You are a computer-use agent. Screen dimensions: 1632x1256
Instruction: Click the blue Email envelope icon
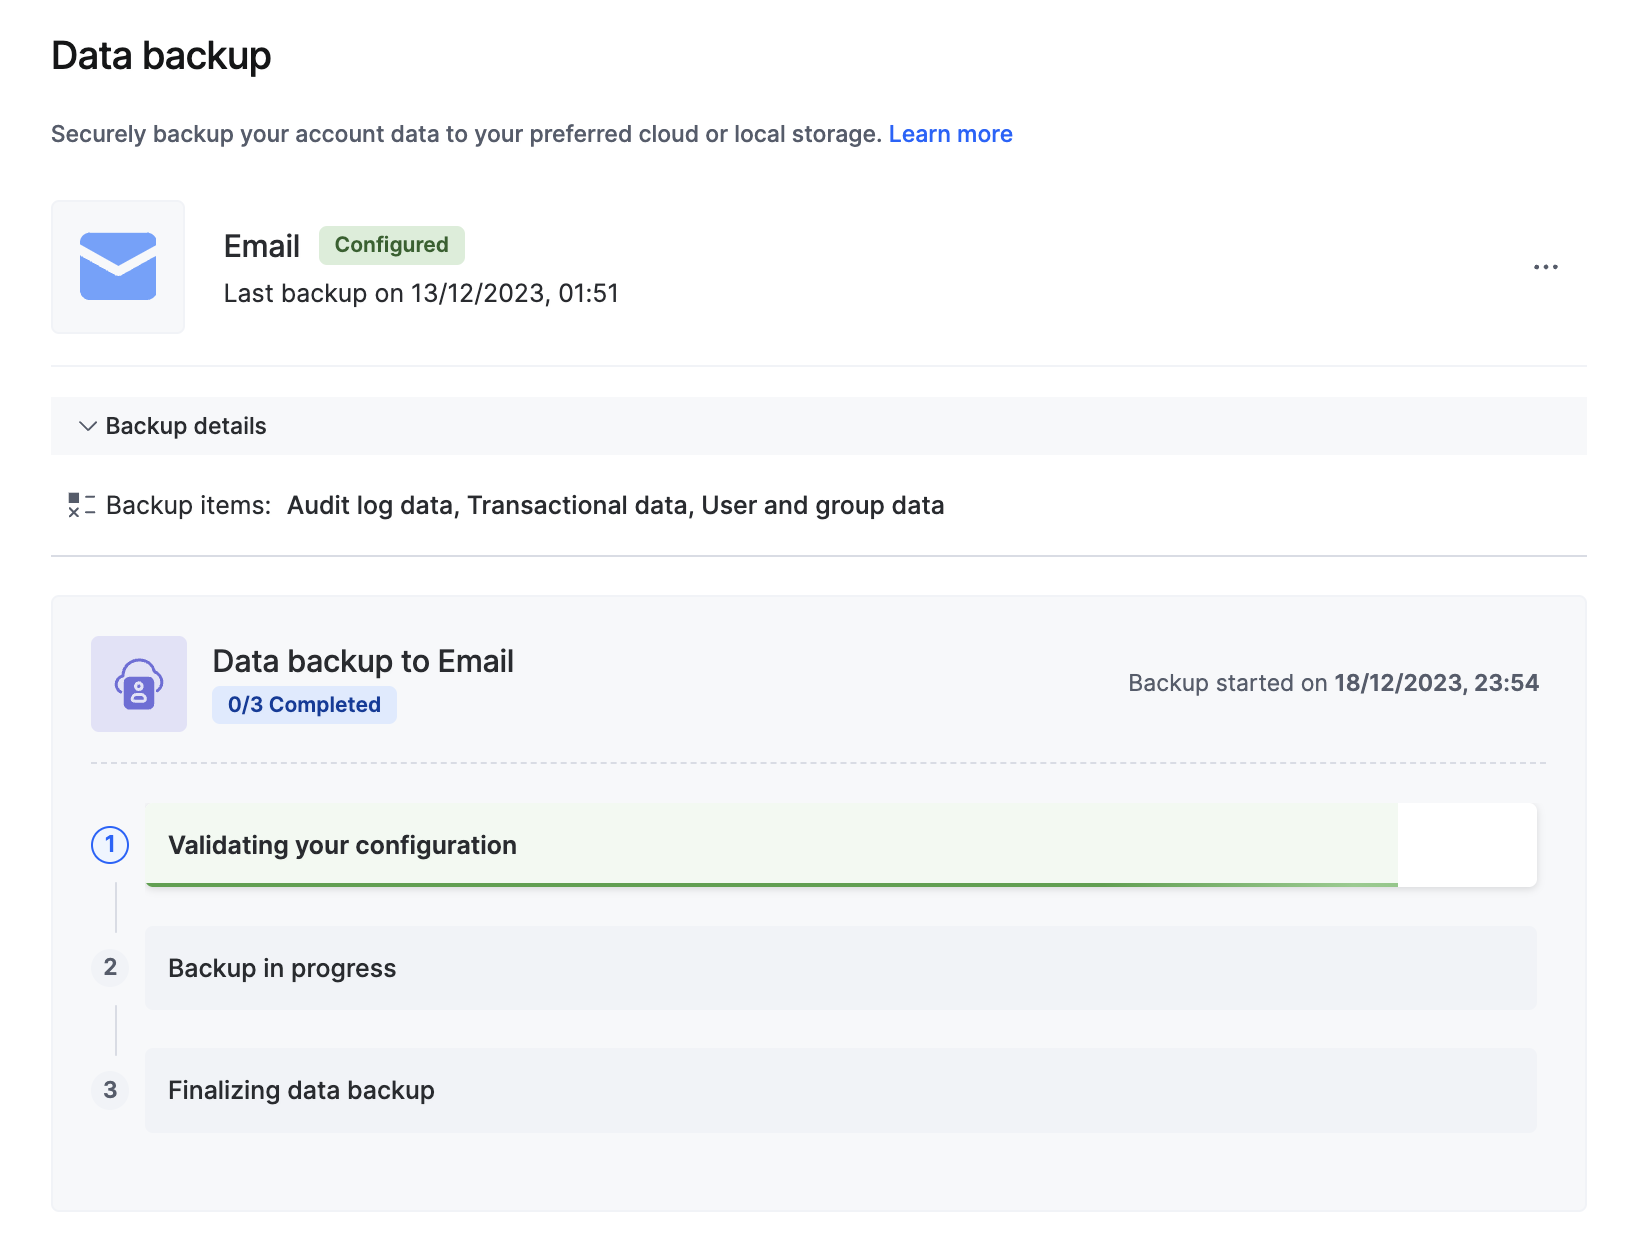[x=118, y=267]
